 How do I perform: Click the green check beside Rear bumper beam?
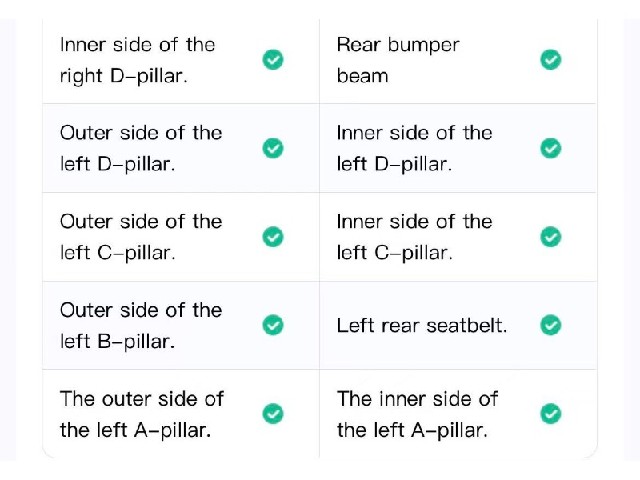click(x=551, y=60)
